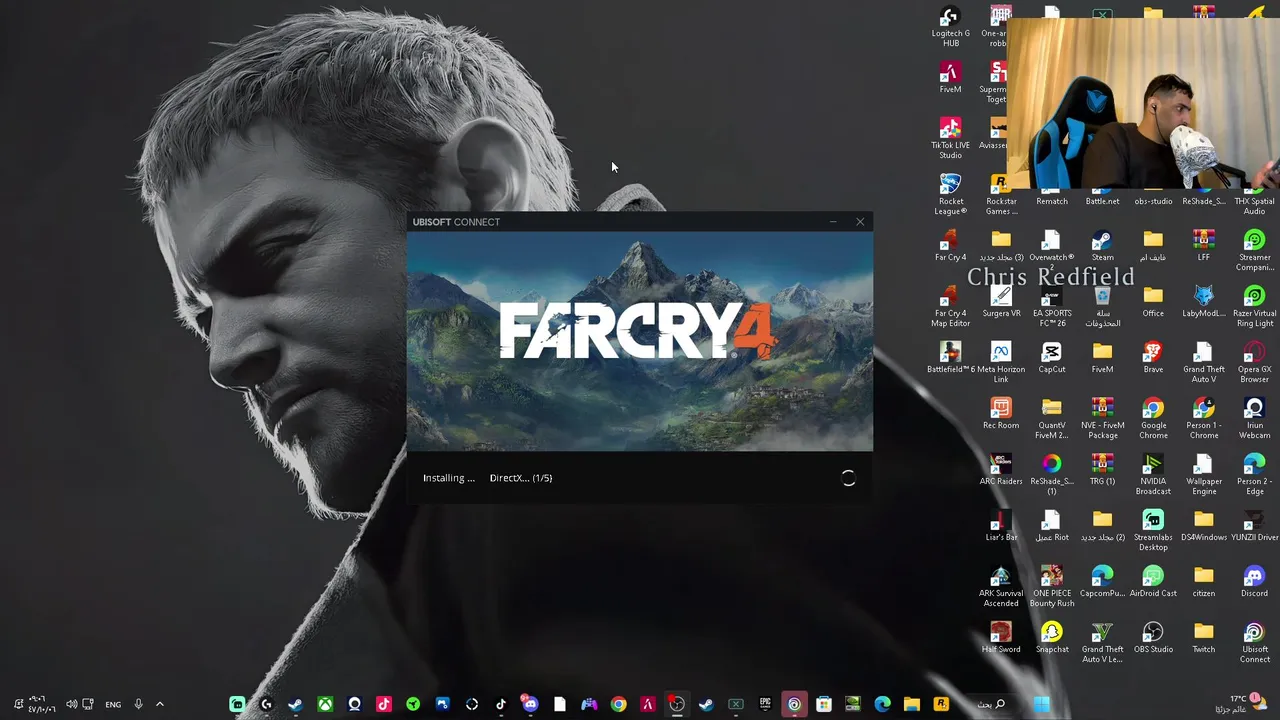Select the Snapchat desktop shortcut
Screen dimensions: 1280x720
click(1052, 638)
